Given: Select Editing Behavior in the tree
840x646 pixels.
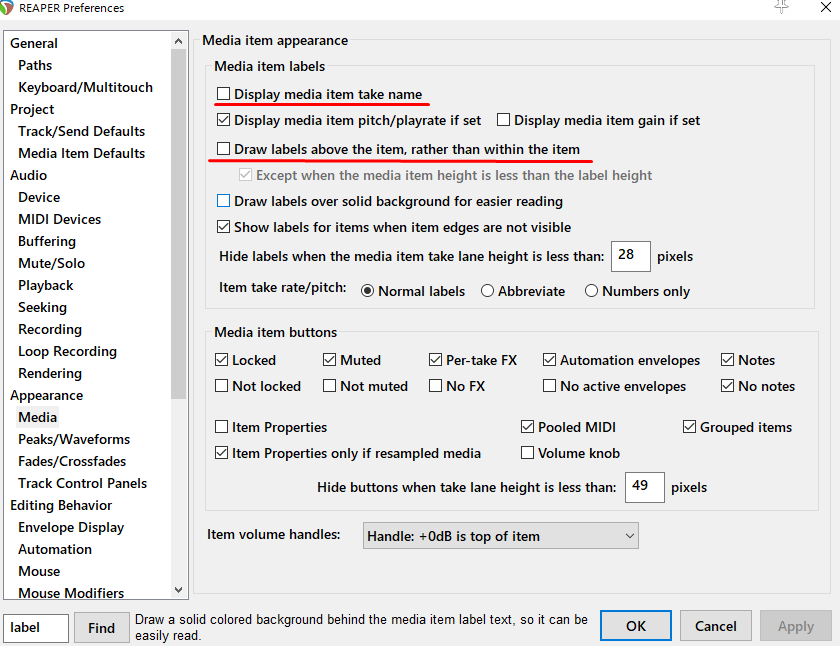Looking at the screenshot, I should pyautogui.click(x=61, y=504).
